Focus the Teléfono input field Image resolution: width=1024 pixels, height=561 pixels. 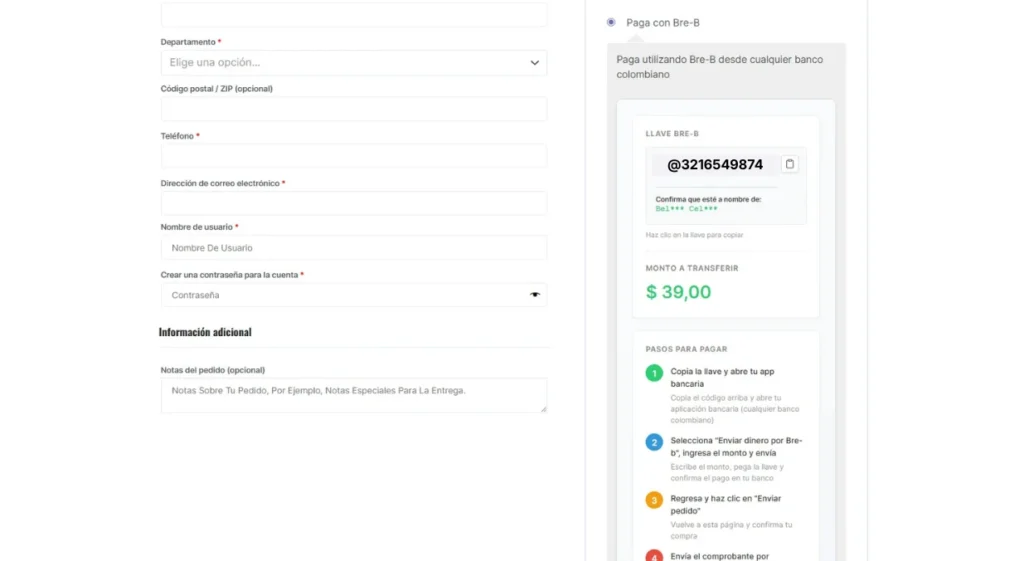tap(354, 156)
